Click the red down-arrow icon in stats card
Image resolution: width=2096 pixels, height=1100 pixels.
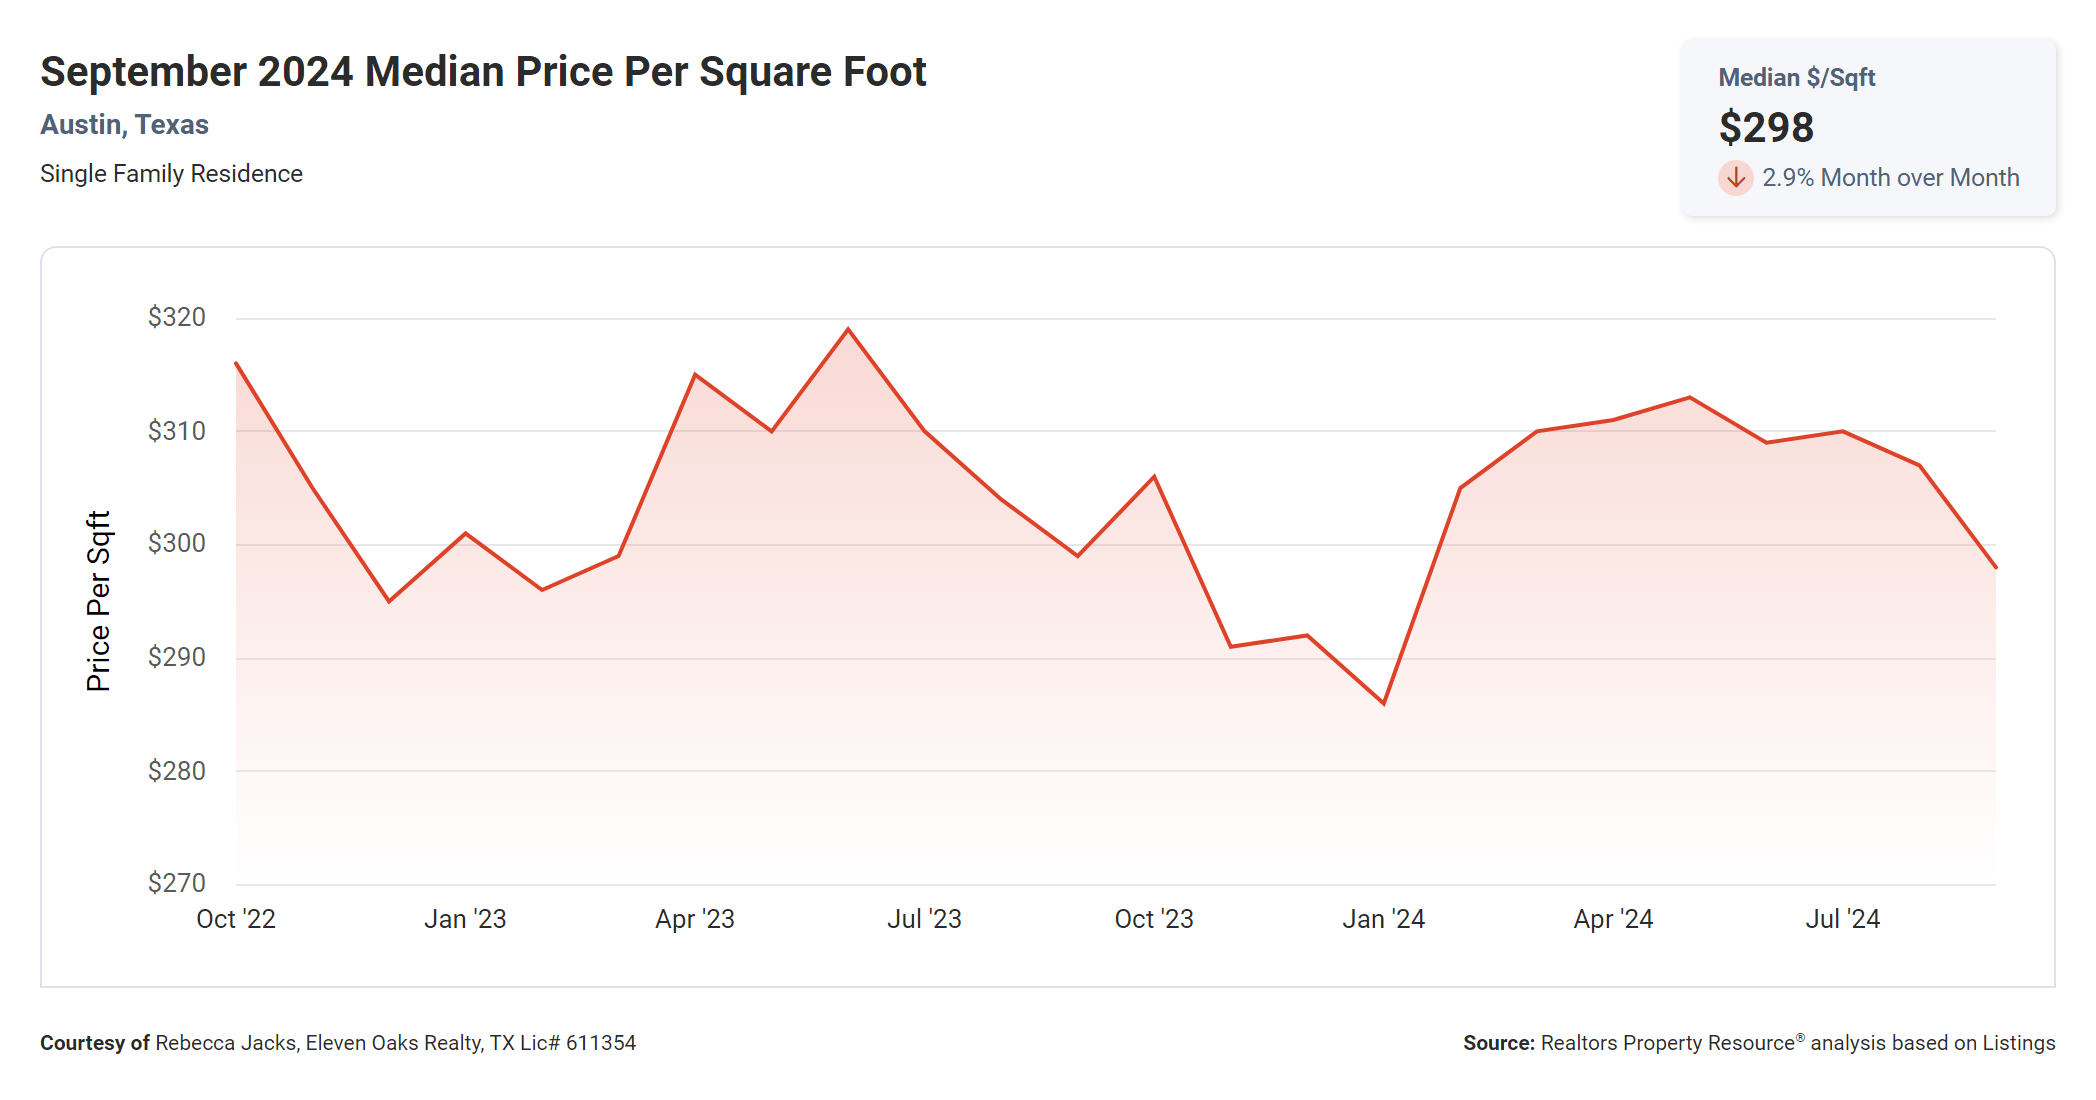tap(1736, 178)
